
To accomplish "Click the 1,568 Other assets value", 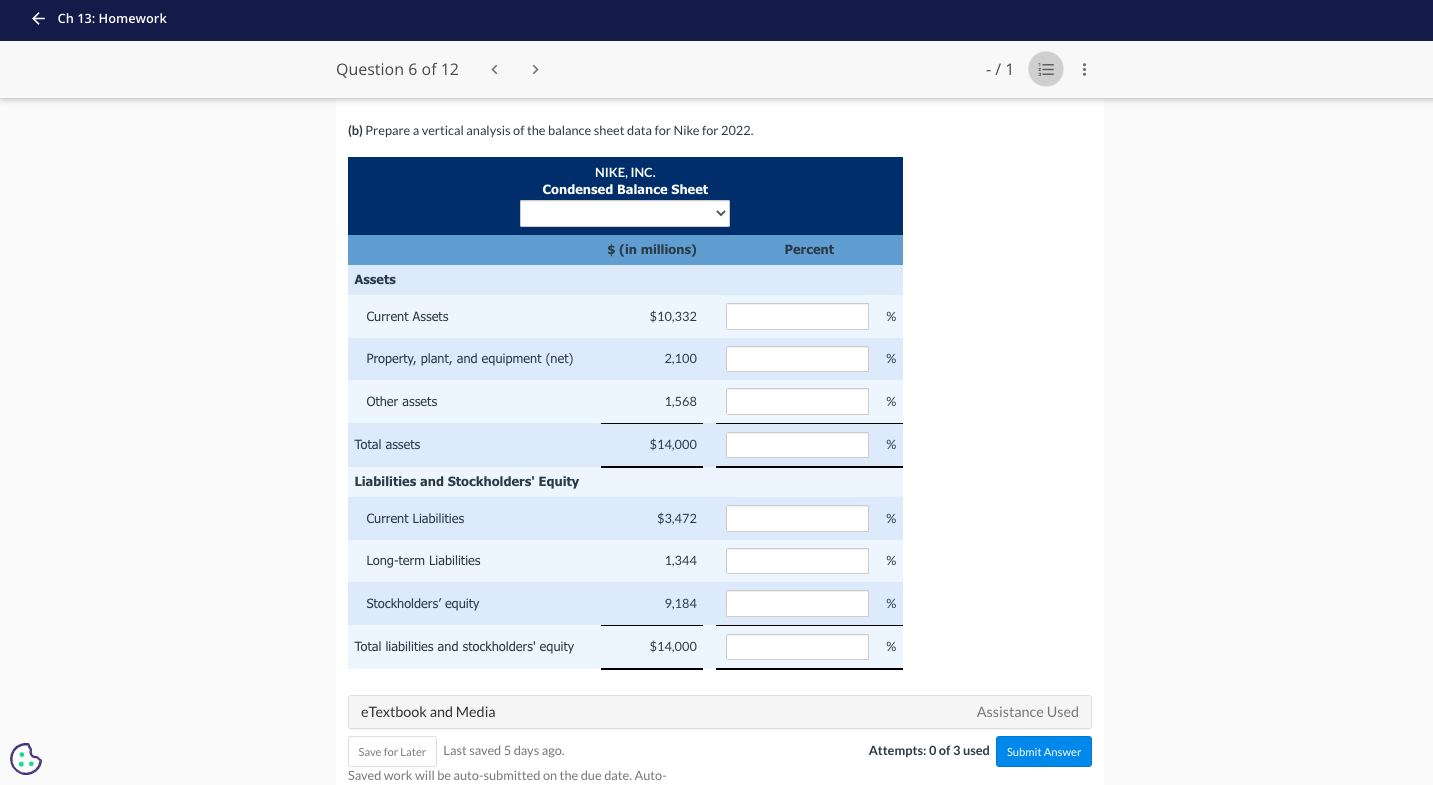I will (680, 401).
